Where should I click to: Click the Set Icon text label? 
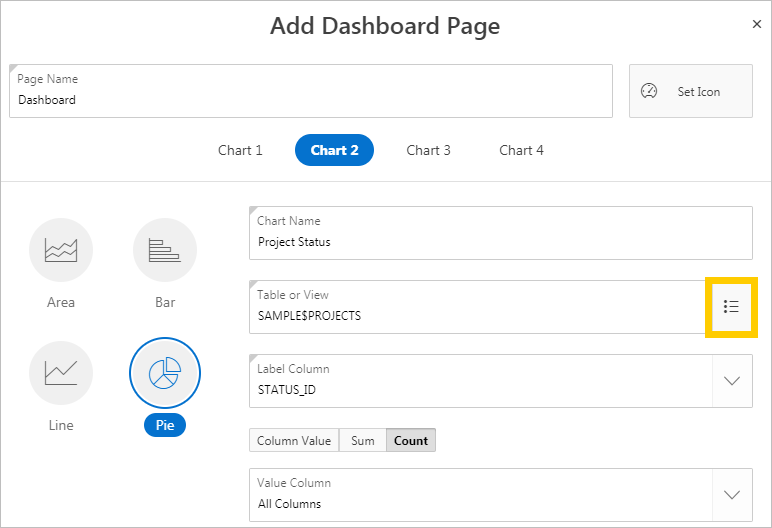699,92
